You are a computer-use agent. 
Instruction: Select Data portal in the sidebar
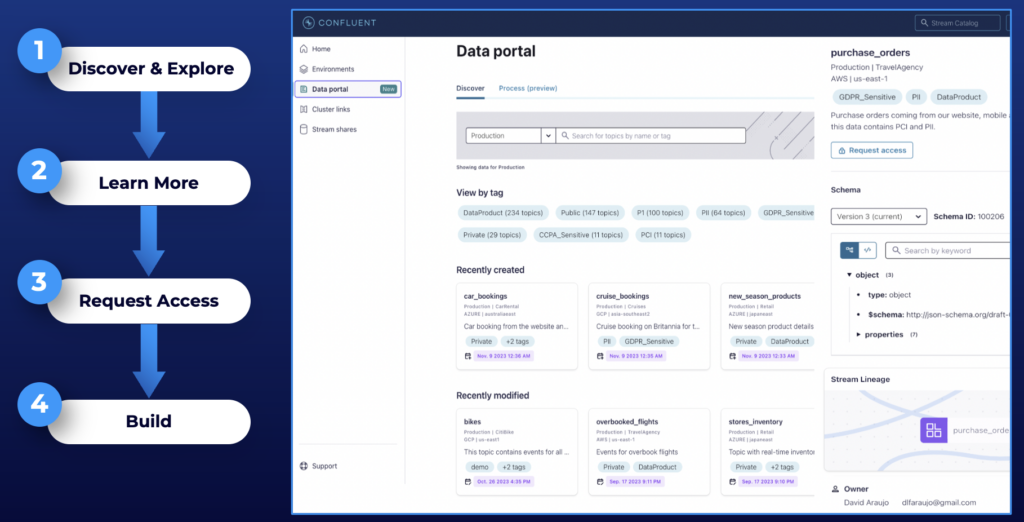[x=348, y=89]
